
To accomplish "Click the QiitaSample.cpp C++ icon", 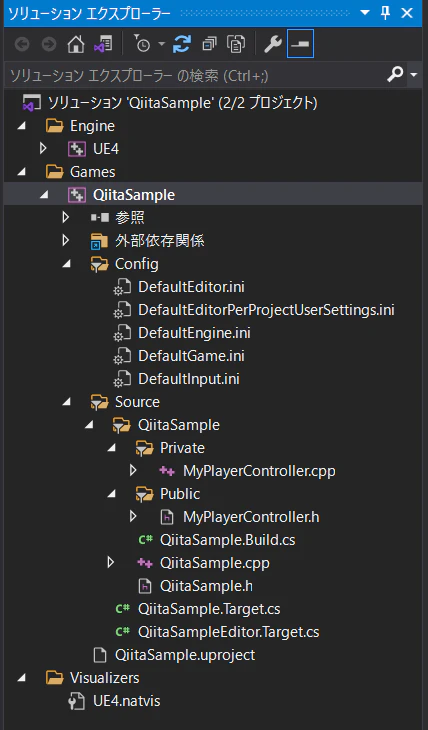I will pyautogui.click(x=145, y=563).
